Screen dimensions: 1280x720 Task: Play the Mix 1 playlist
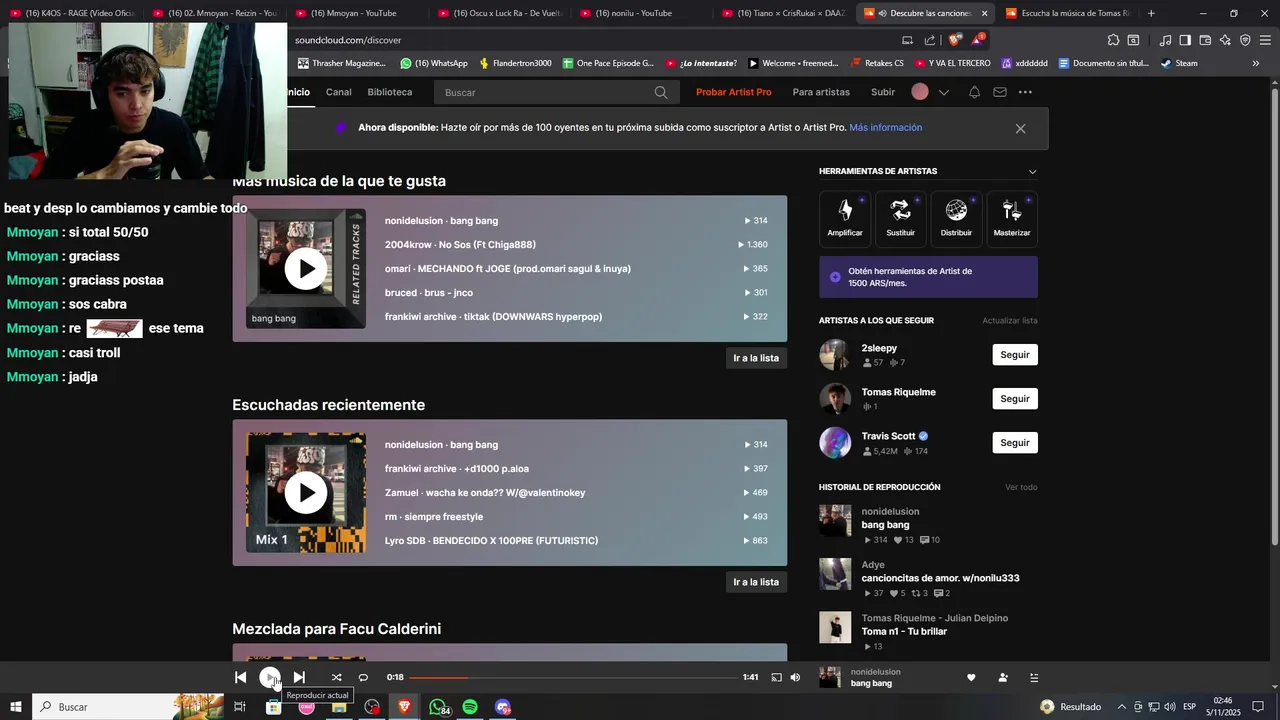point(306,492)
